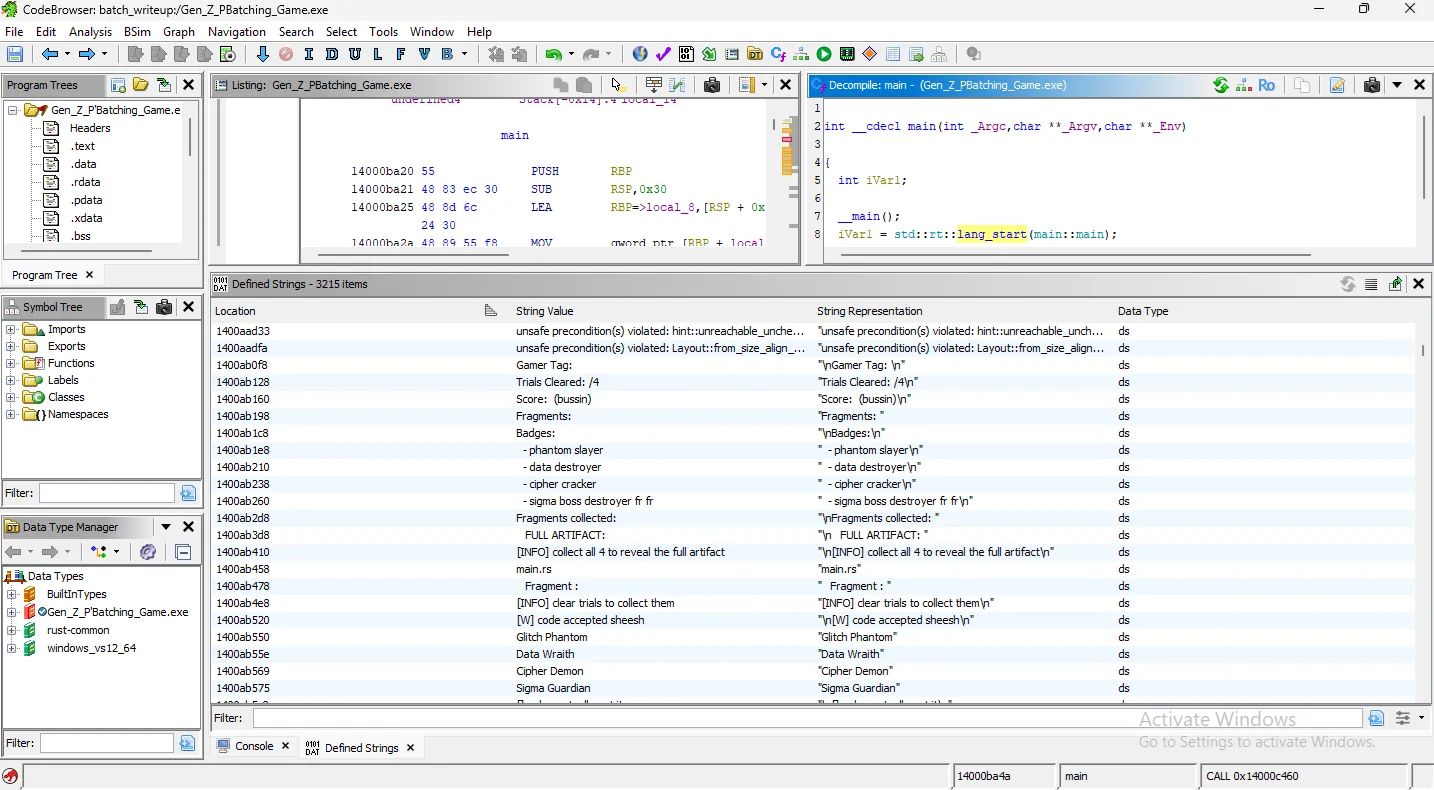Export the Defined Strings table via the export icon
Image resolution: width=1434 pixels, height=790 pixels.
[1395, 284]
